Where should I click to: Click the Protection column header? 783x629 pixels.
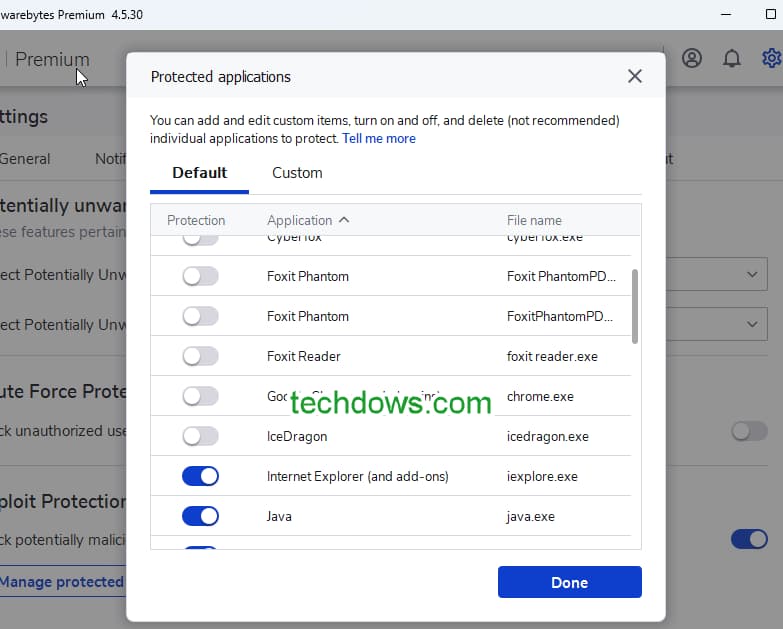click(196, 220)
